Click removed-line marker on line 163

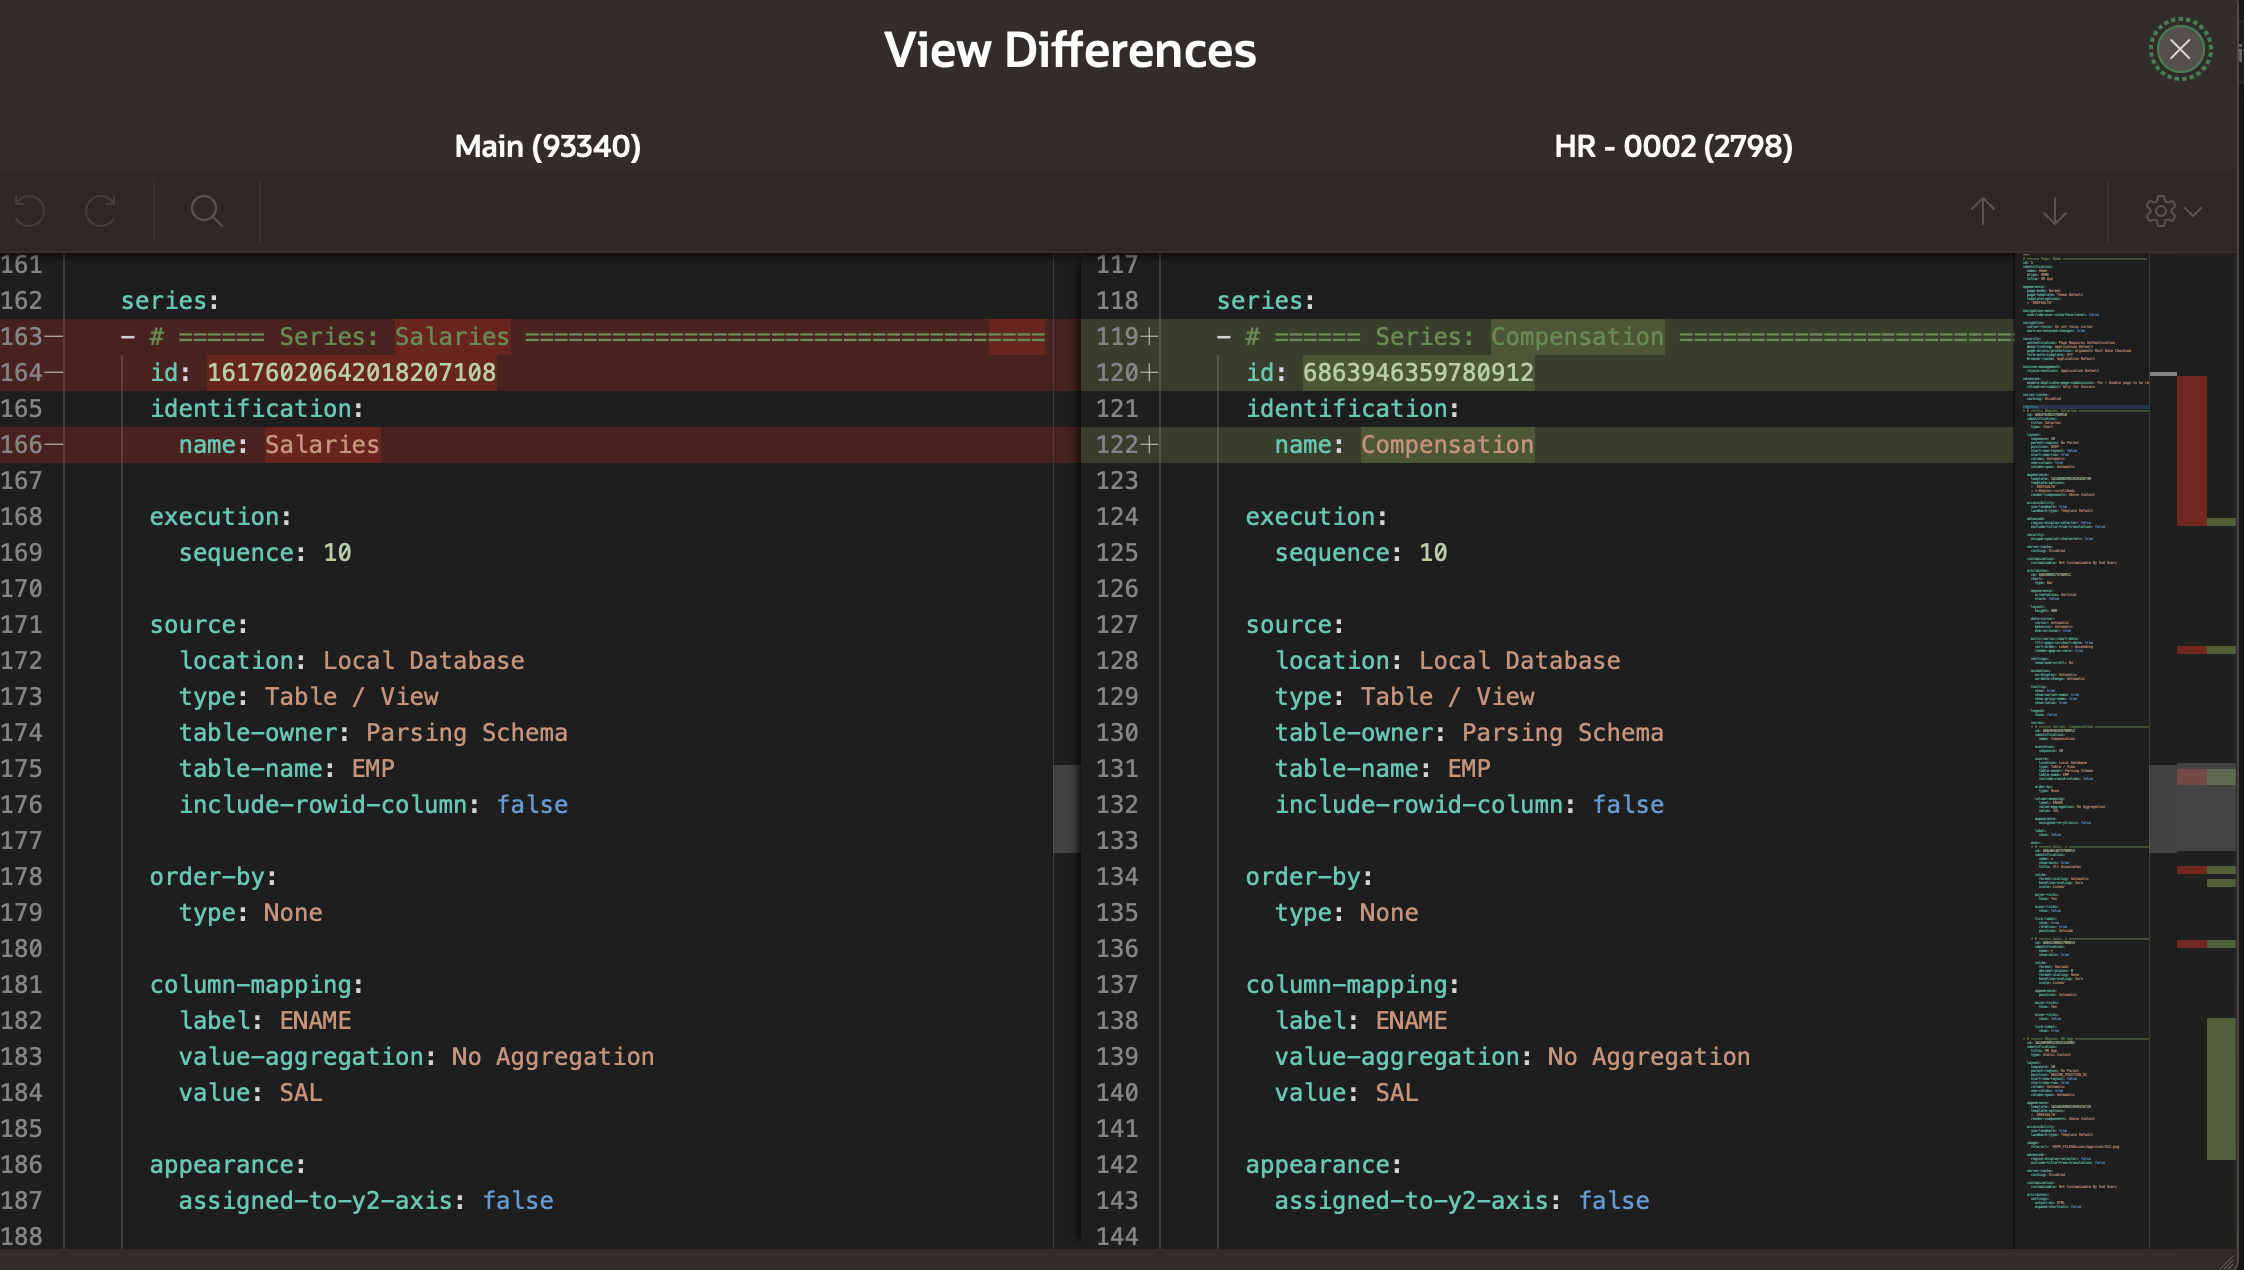pyautogui.click(x=54, y=337)
